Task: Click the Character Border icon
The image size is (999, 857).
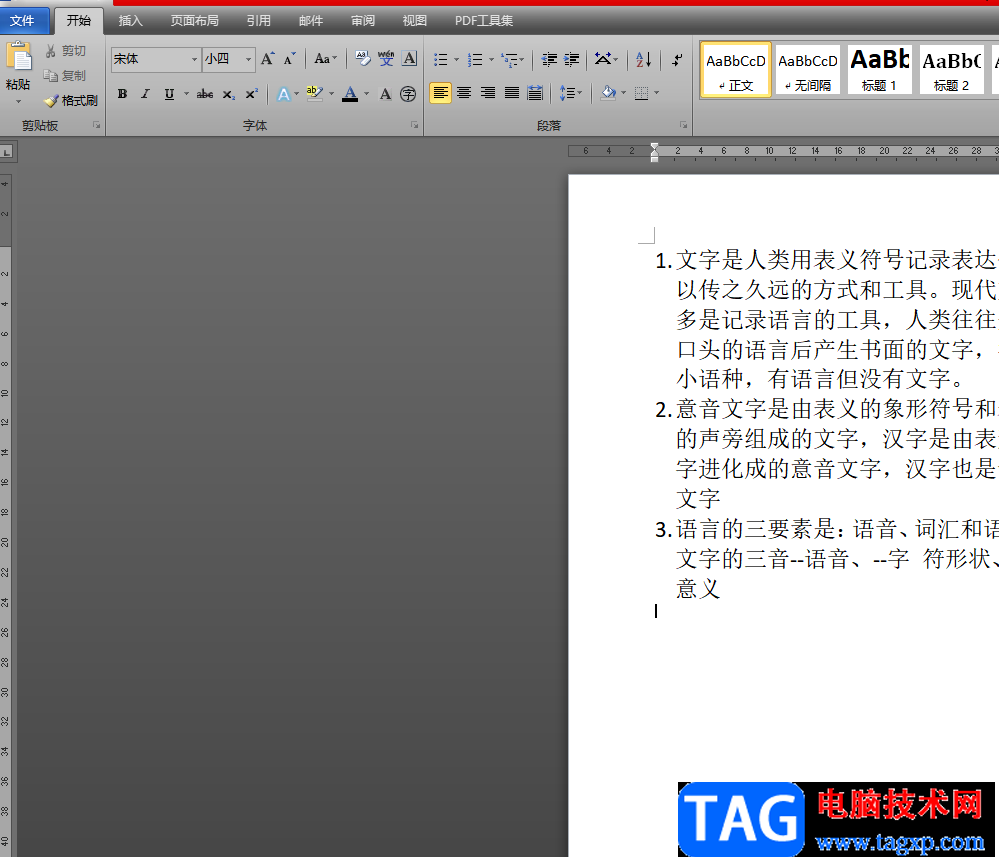Action: 410,59
